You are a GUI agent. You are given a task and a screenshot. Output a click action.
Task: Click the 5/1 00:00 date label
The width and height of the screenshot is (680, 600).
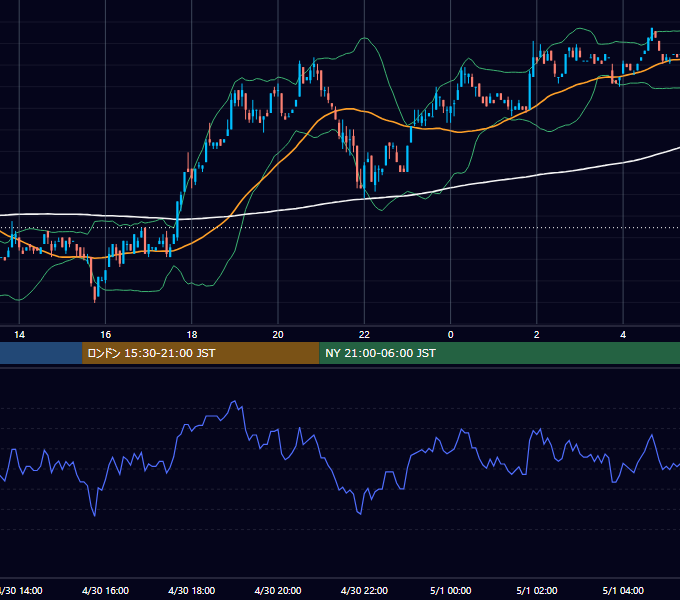click(451, 590)
